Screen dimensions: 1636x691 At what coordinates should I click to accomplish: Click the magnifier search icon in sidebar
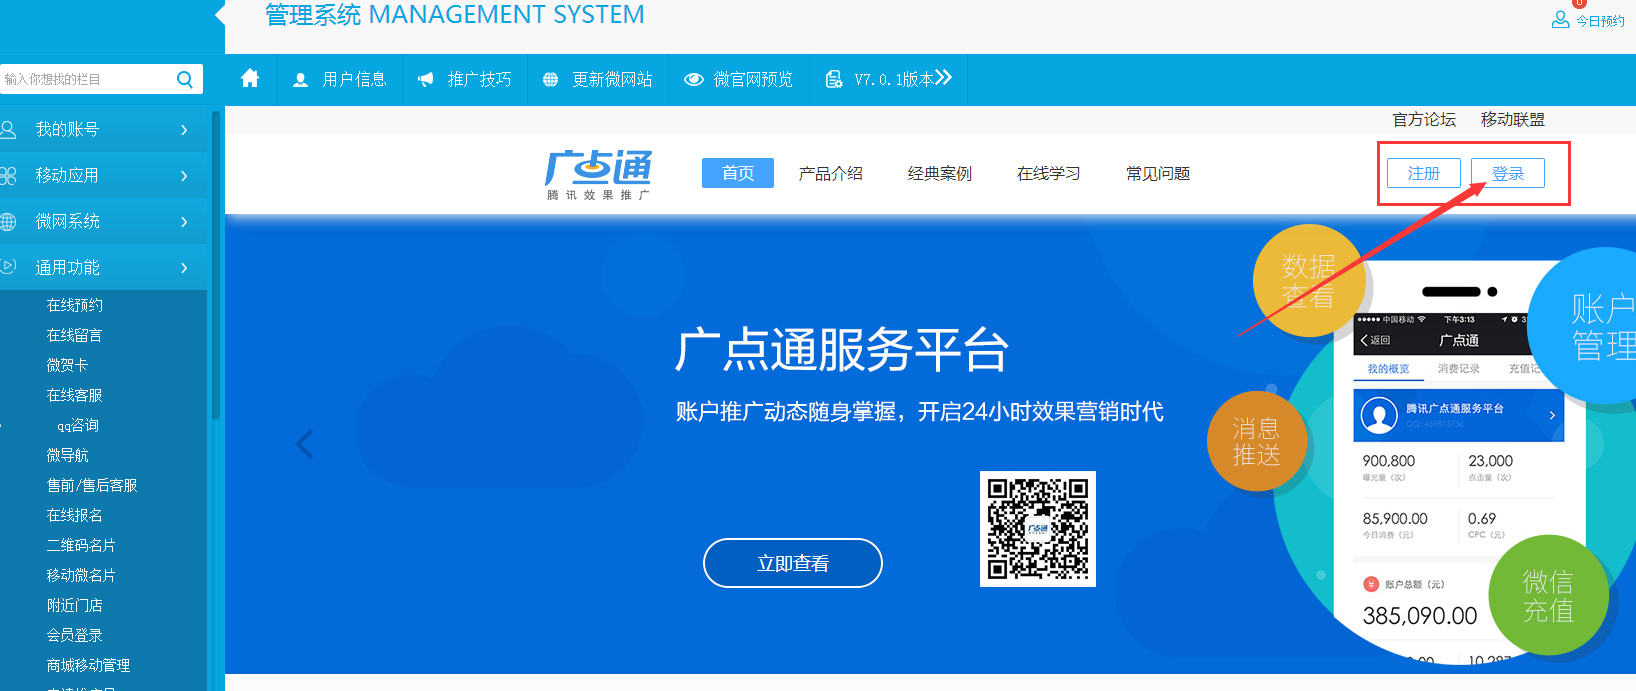[185, 79]
